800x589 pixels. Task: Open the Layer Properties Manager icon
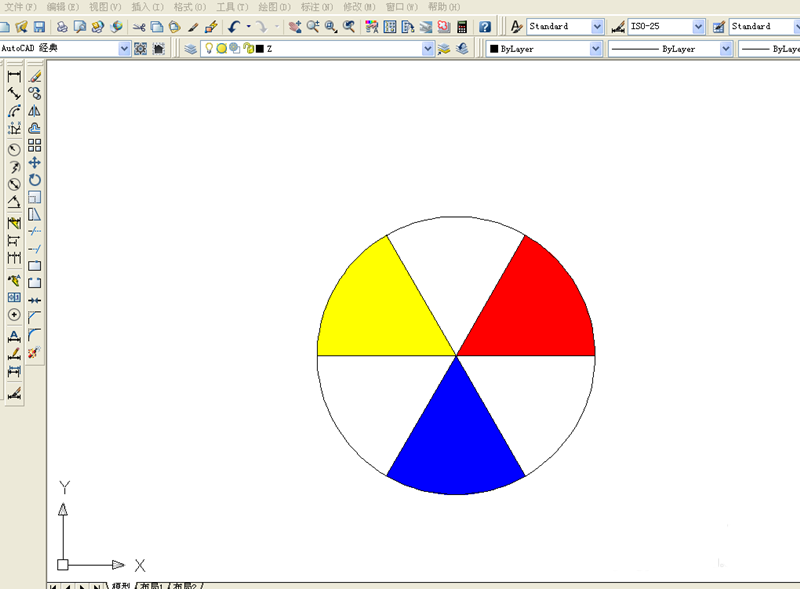point(190,49)
